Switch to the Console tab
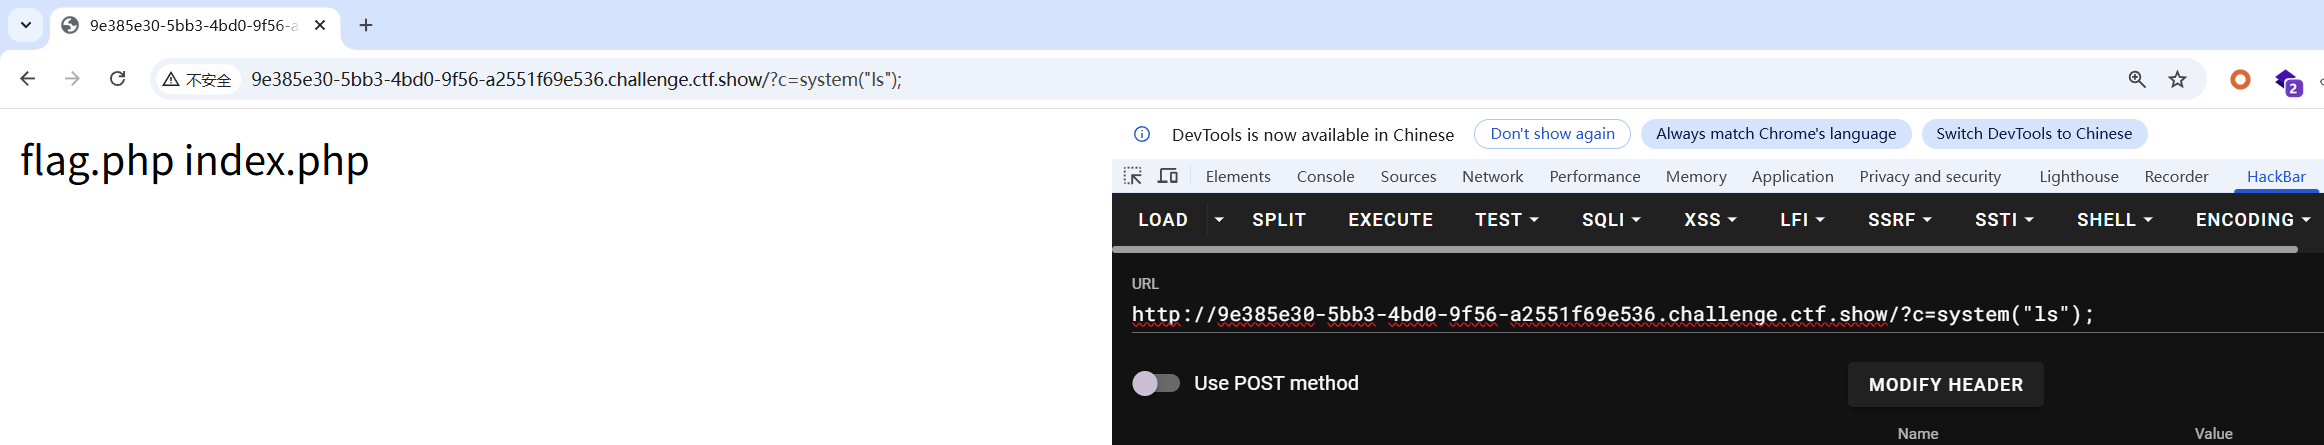 1325,176
